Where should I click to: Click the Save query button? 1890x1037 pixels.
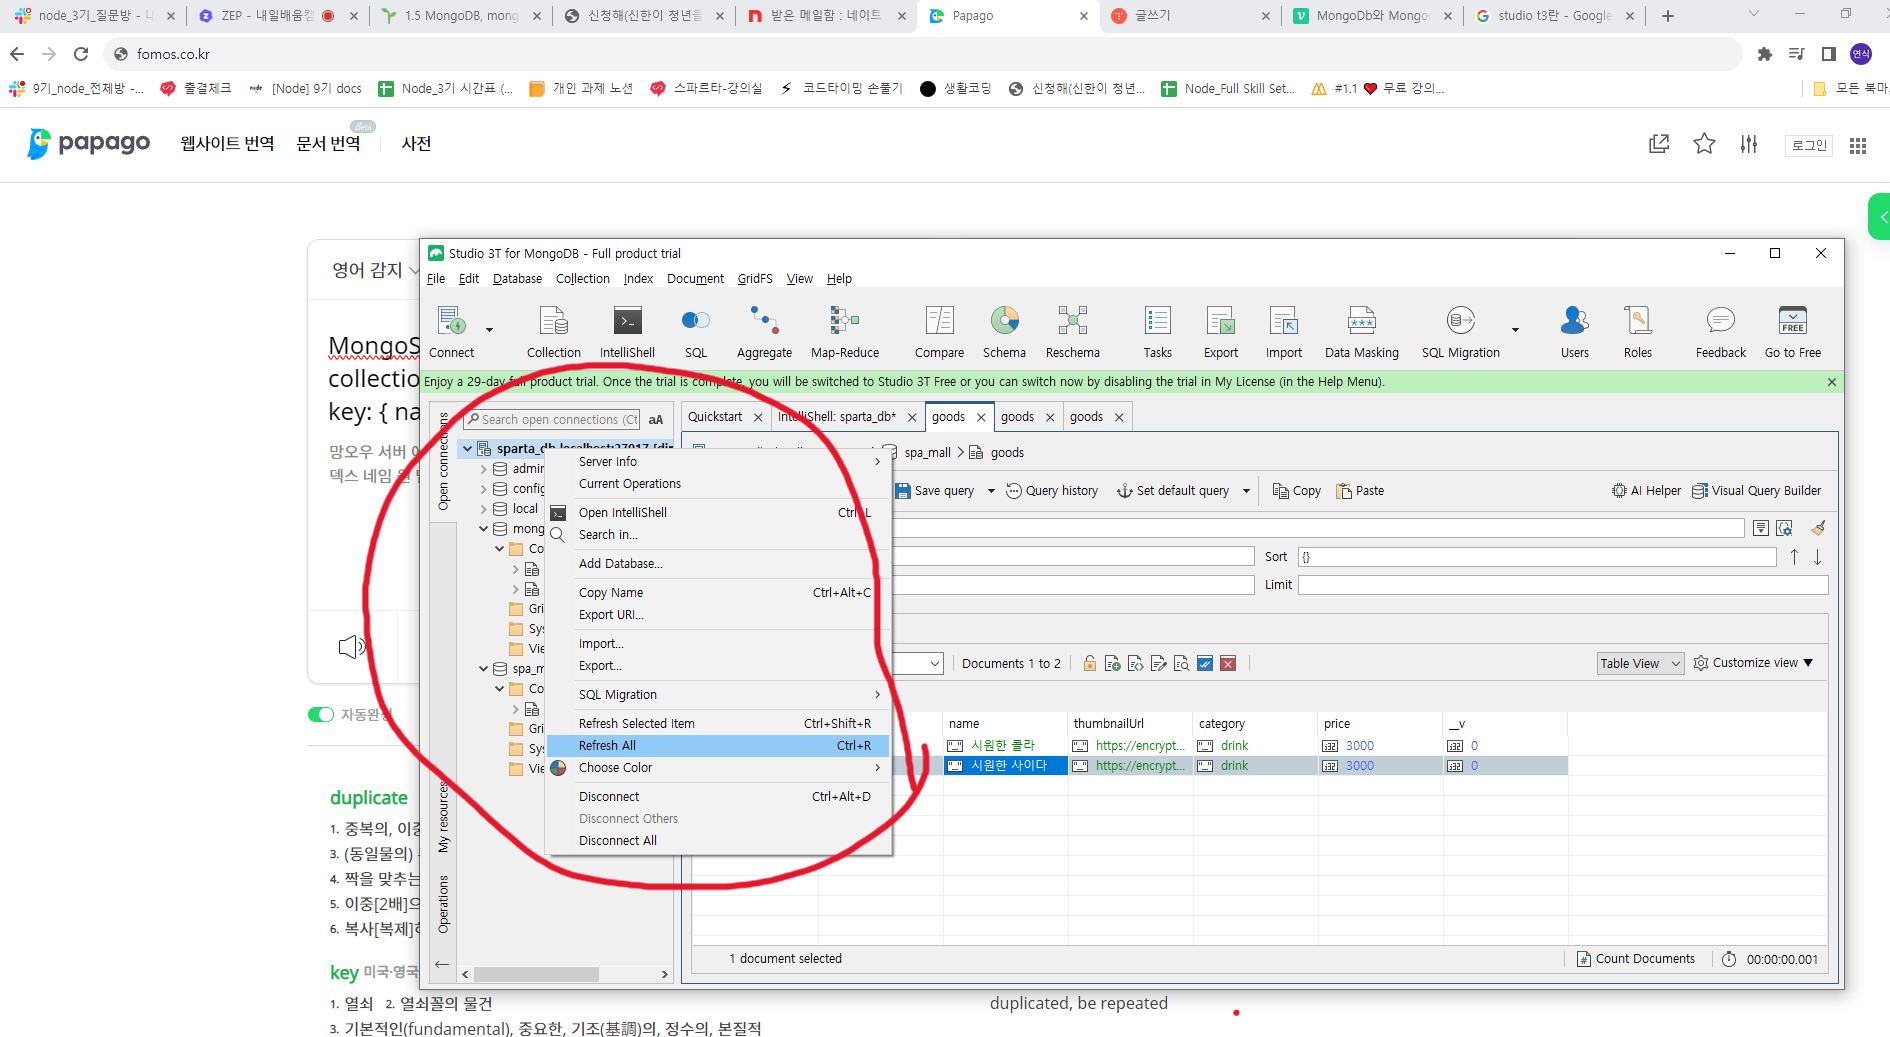click(935, 491)
